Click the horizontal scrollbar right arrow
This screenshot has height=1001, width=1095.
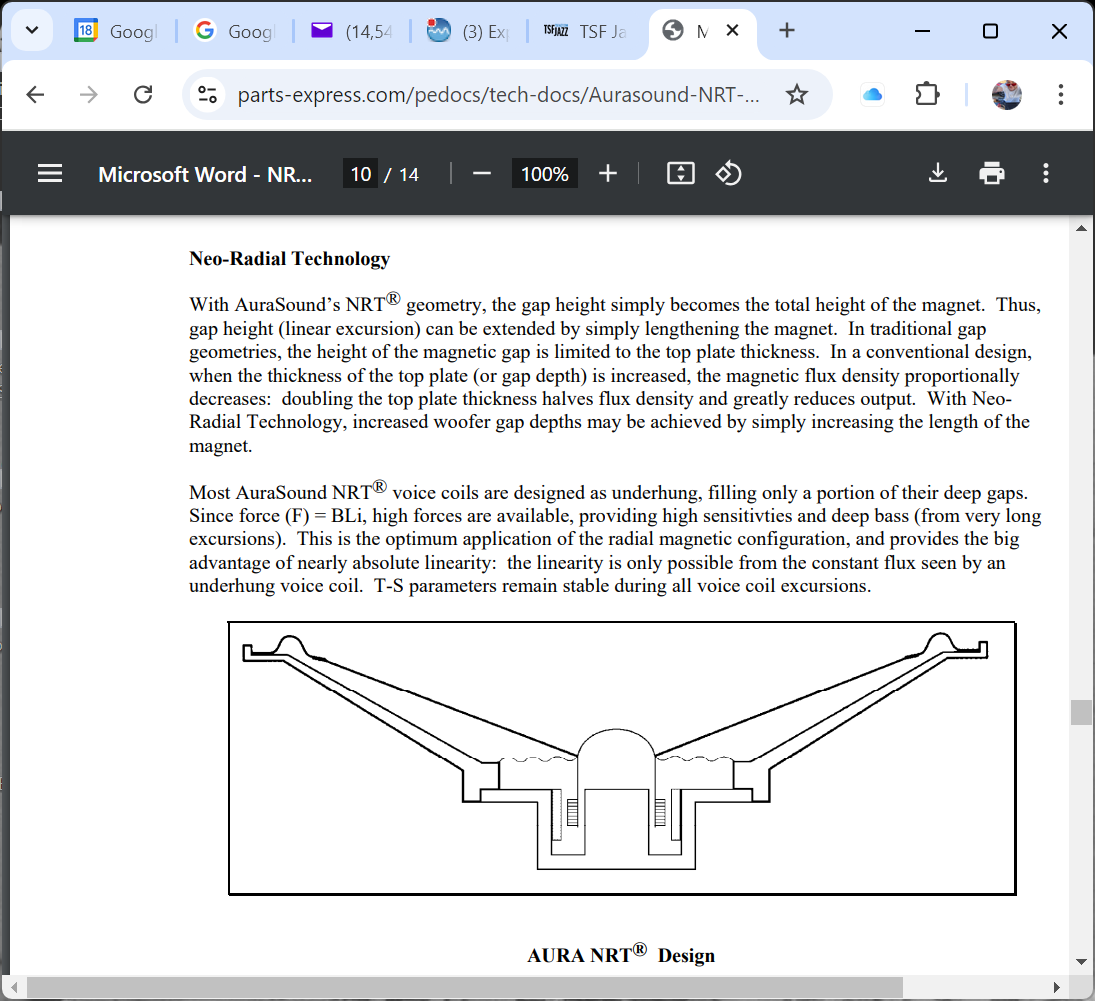pos(1057,988)
